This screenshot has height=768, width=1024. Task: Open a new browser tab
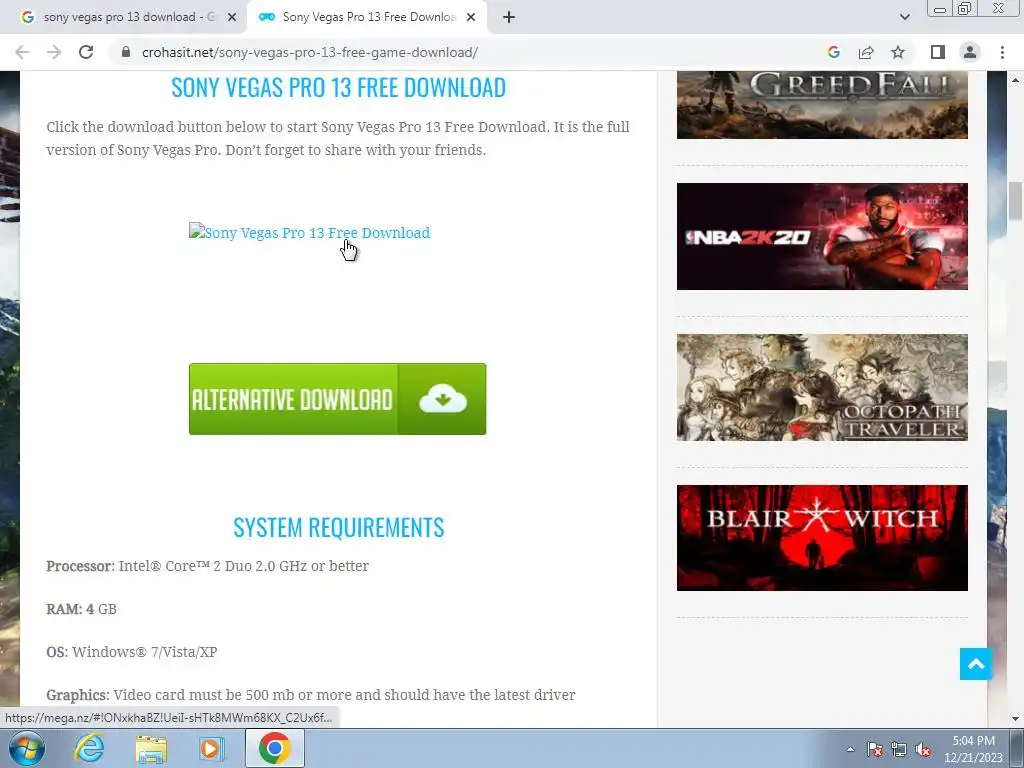pyautogui.click(x=509, y=18)
